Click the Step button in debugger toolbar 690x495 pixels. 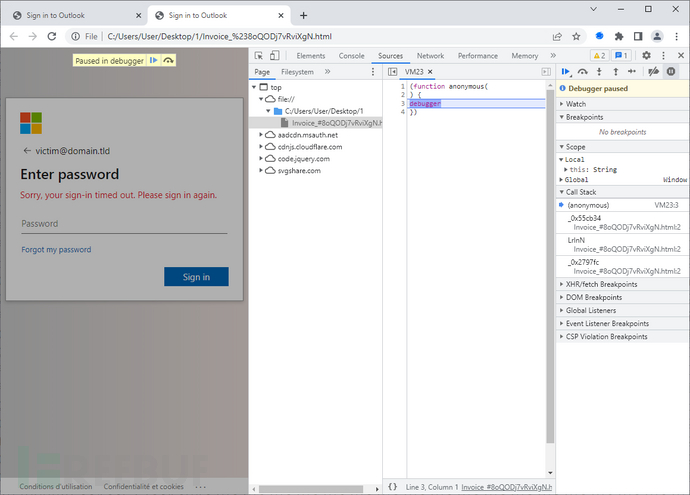click(x=632, y=72)
